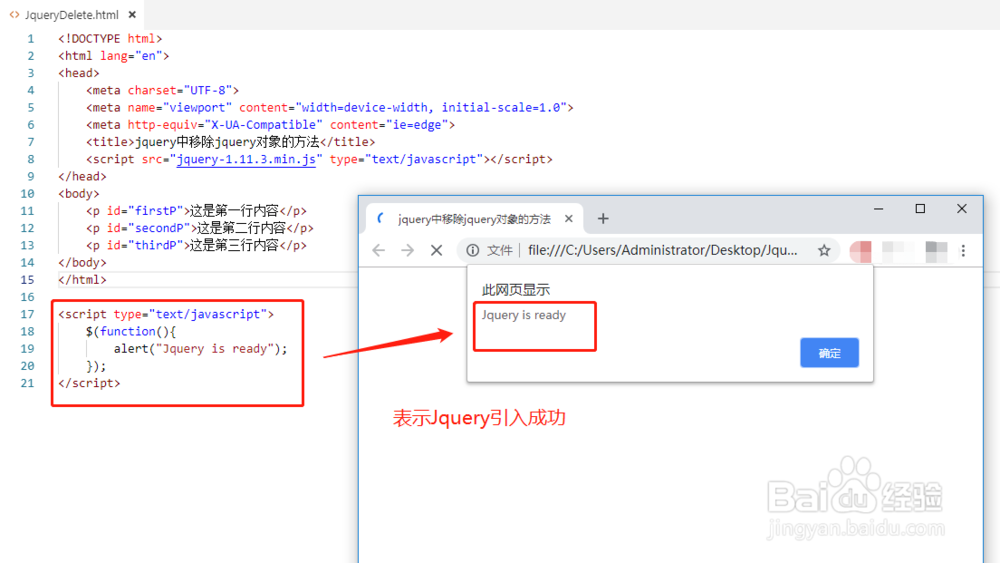Click the closing </head> tag line
The width and height of the screenshot is (1000, 563).
82,177
